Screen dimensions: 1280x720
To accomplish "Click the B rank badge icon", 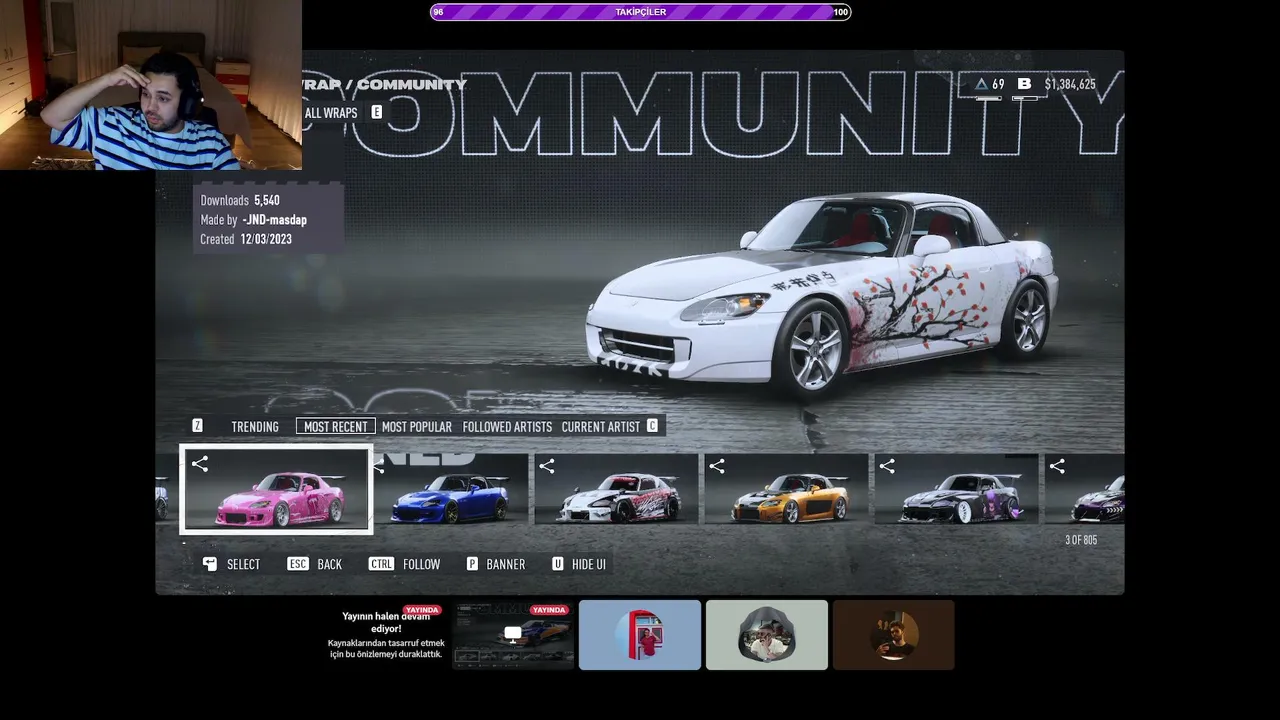I will (1024, 84).
